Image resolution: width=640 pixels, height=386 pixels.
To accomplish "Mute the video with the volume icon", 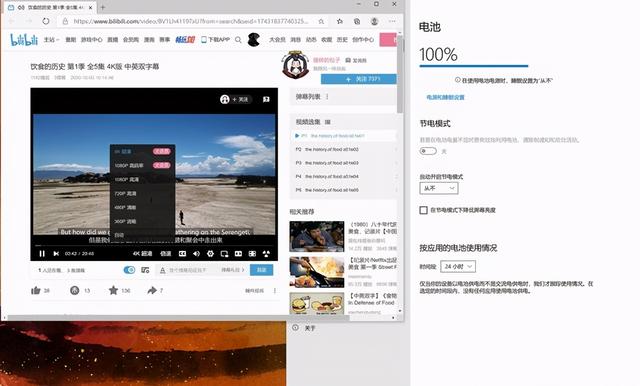I will [196, 253].
